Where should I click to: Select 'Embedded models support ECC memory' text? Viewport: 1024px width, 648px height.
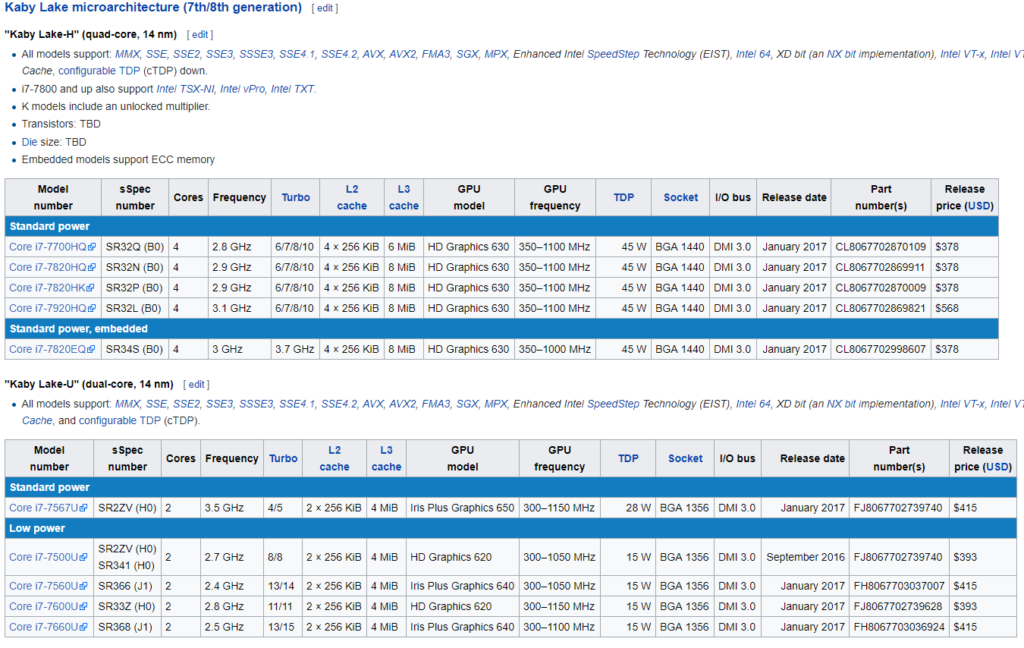pyautogui.click(x=118, y=159)
